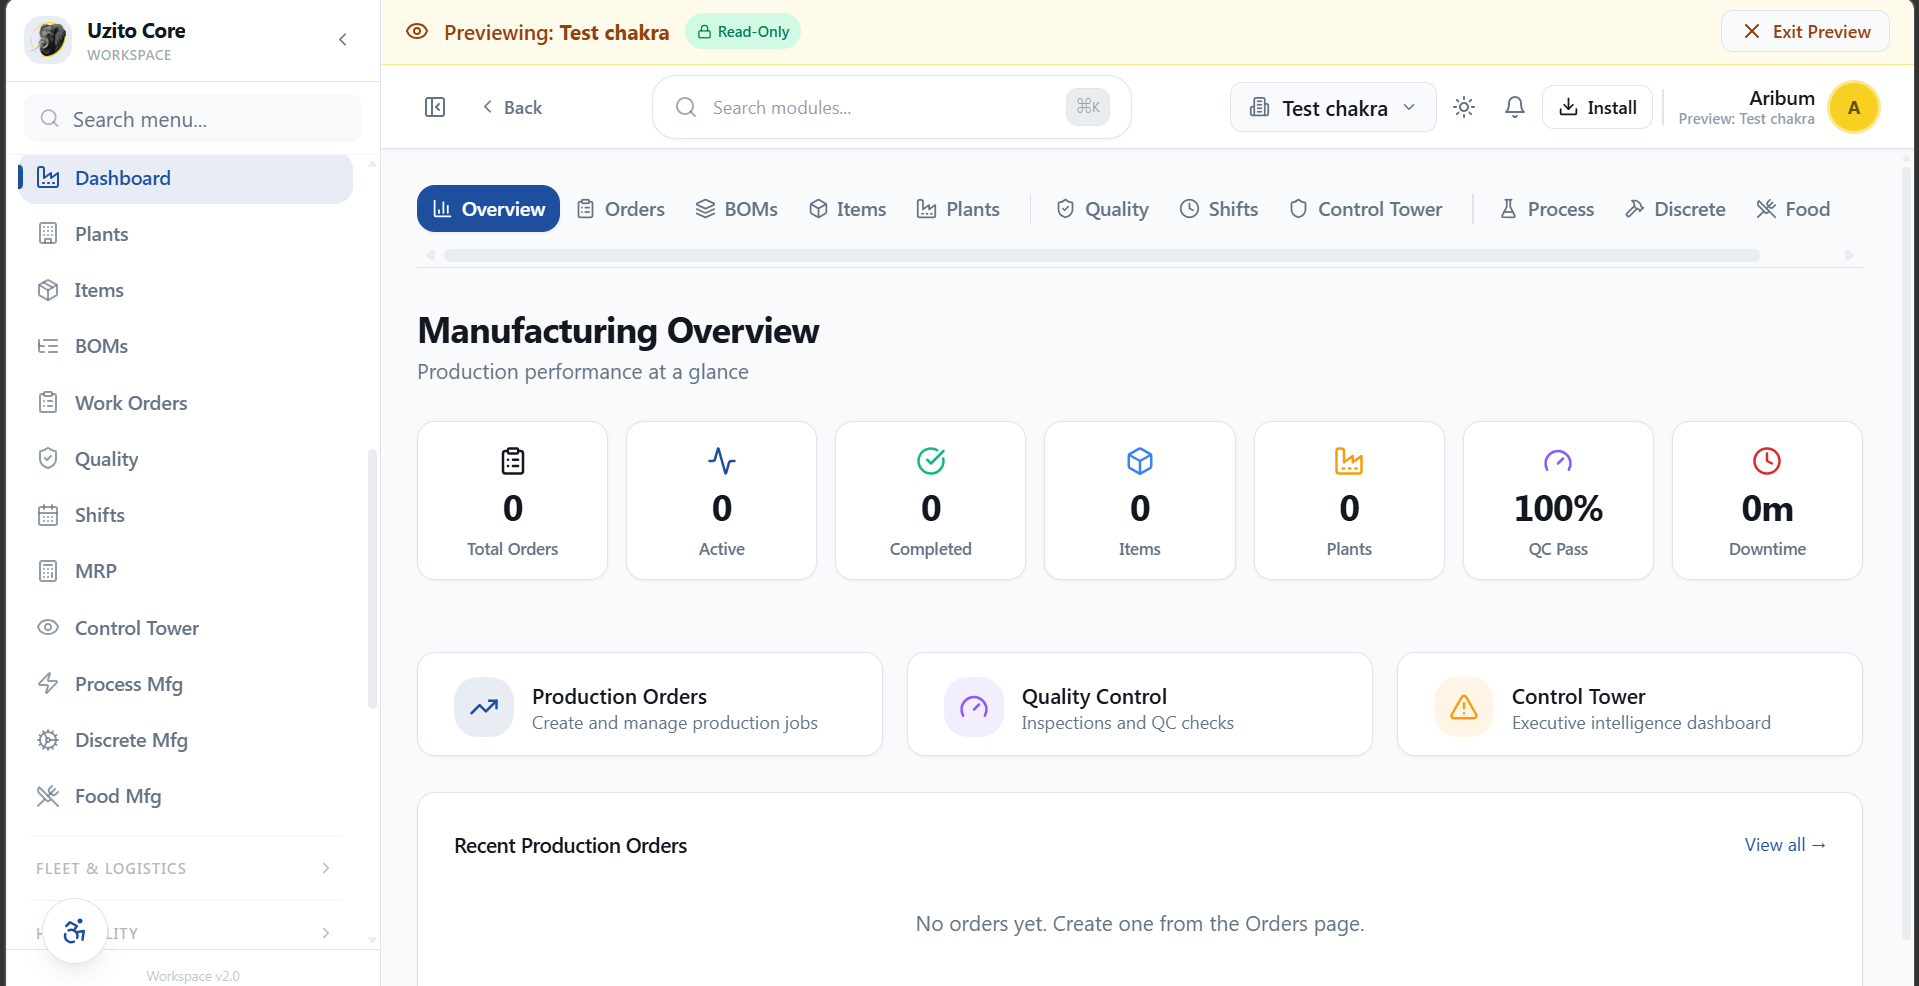
Task: Collapse the left sidebar with chevron
Action: [343, 40]
